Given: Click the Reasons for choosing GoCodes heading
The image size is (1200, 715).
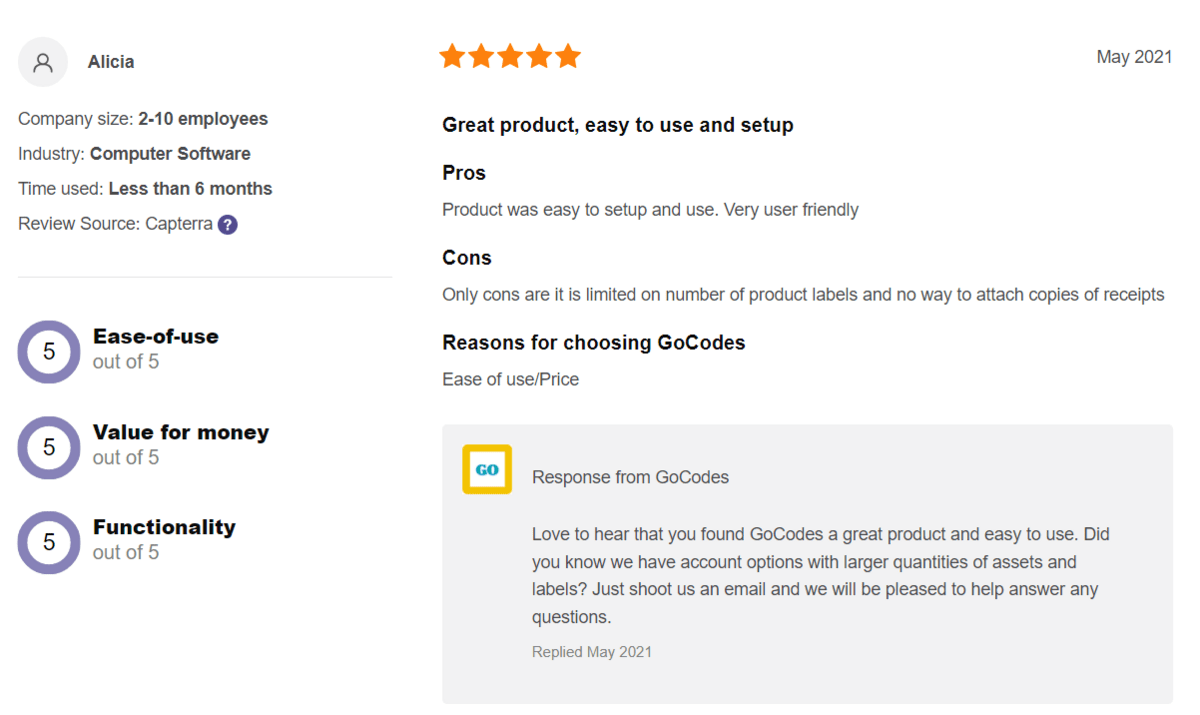Looking at the screenshot, I should pyautogui.click(x=593, y=343).
